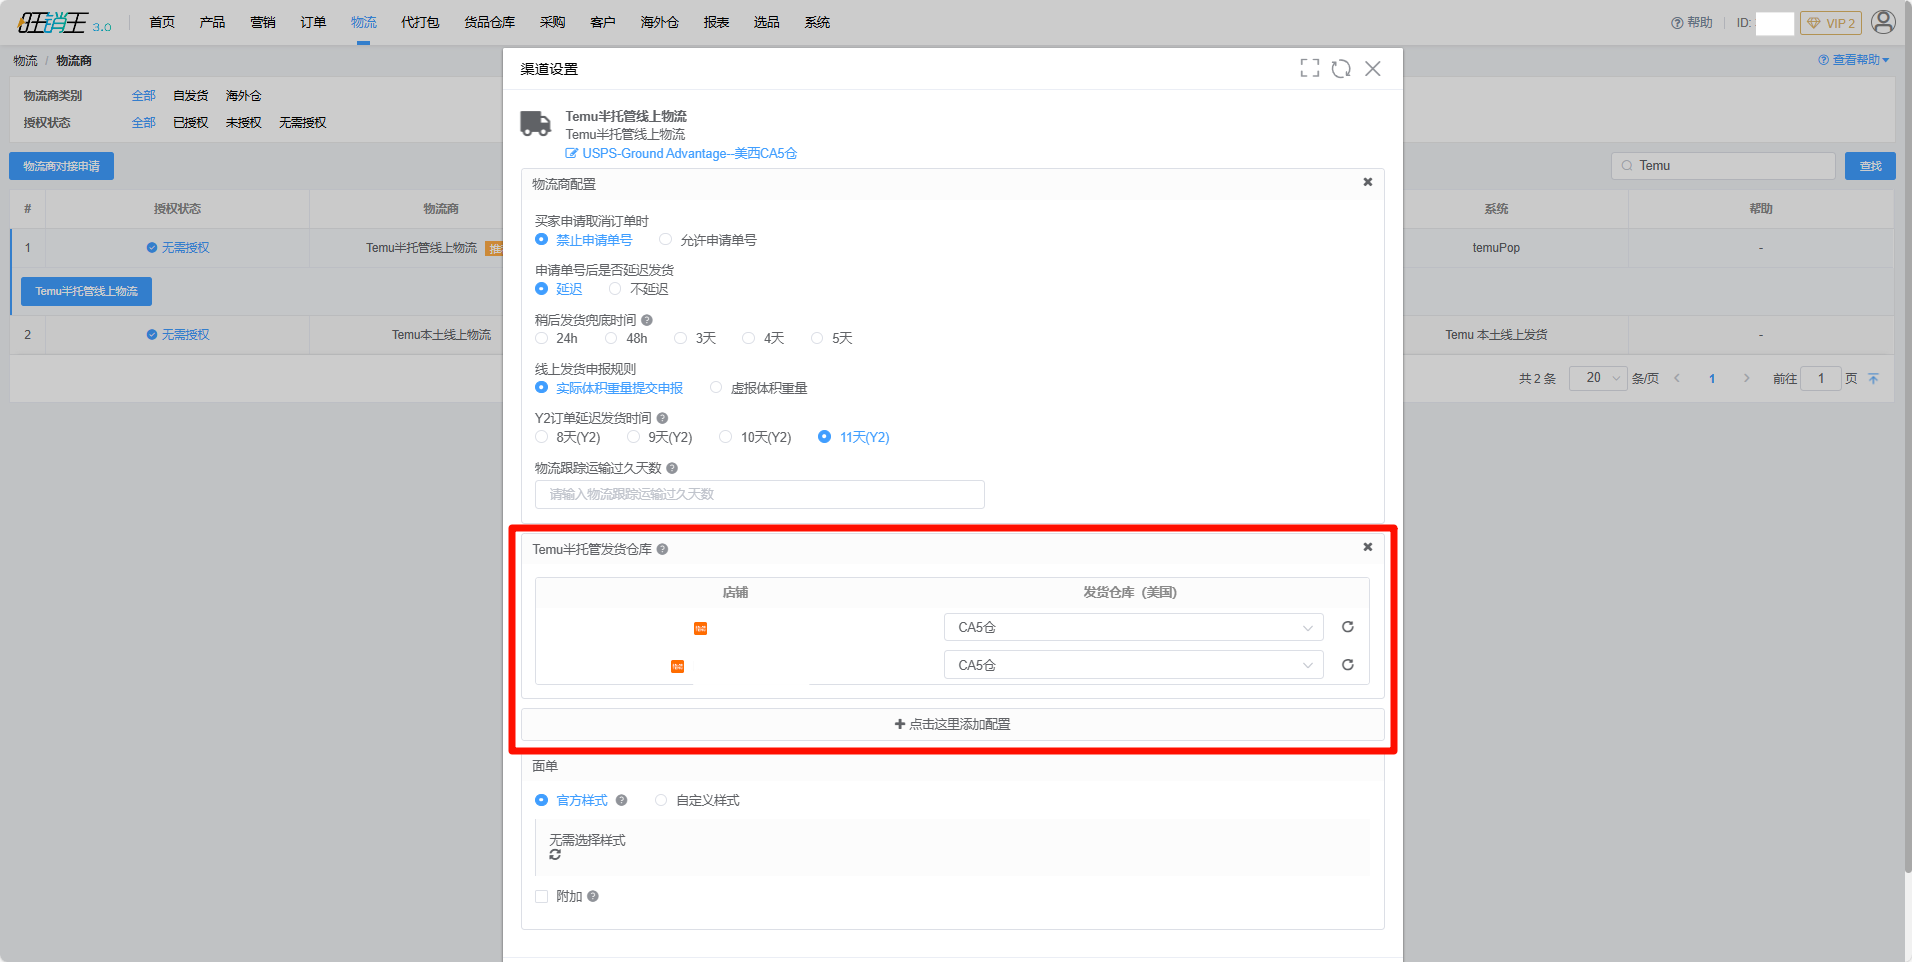The width and height of the screenshot is (1912, 962).
Task: Open the 海外仓 menu
Action: 660,22
